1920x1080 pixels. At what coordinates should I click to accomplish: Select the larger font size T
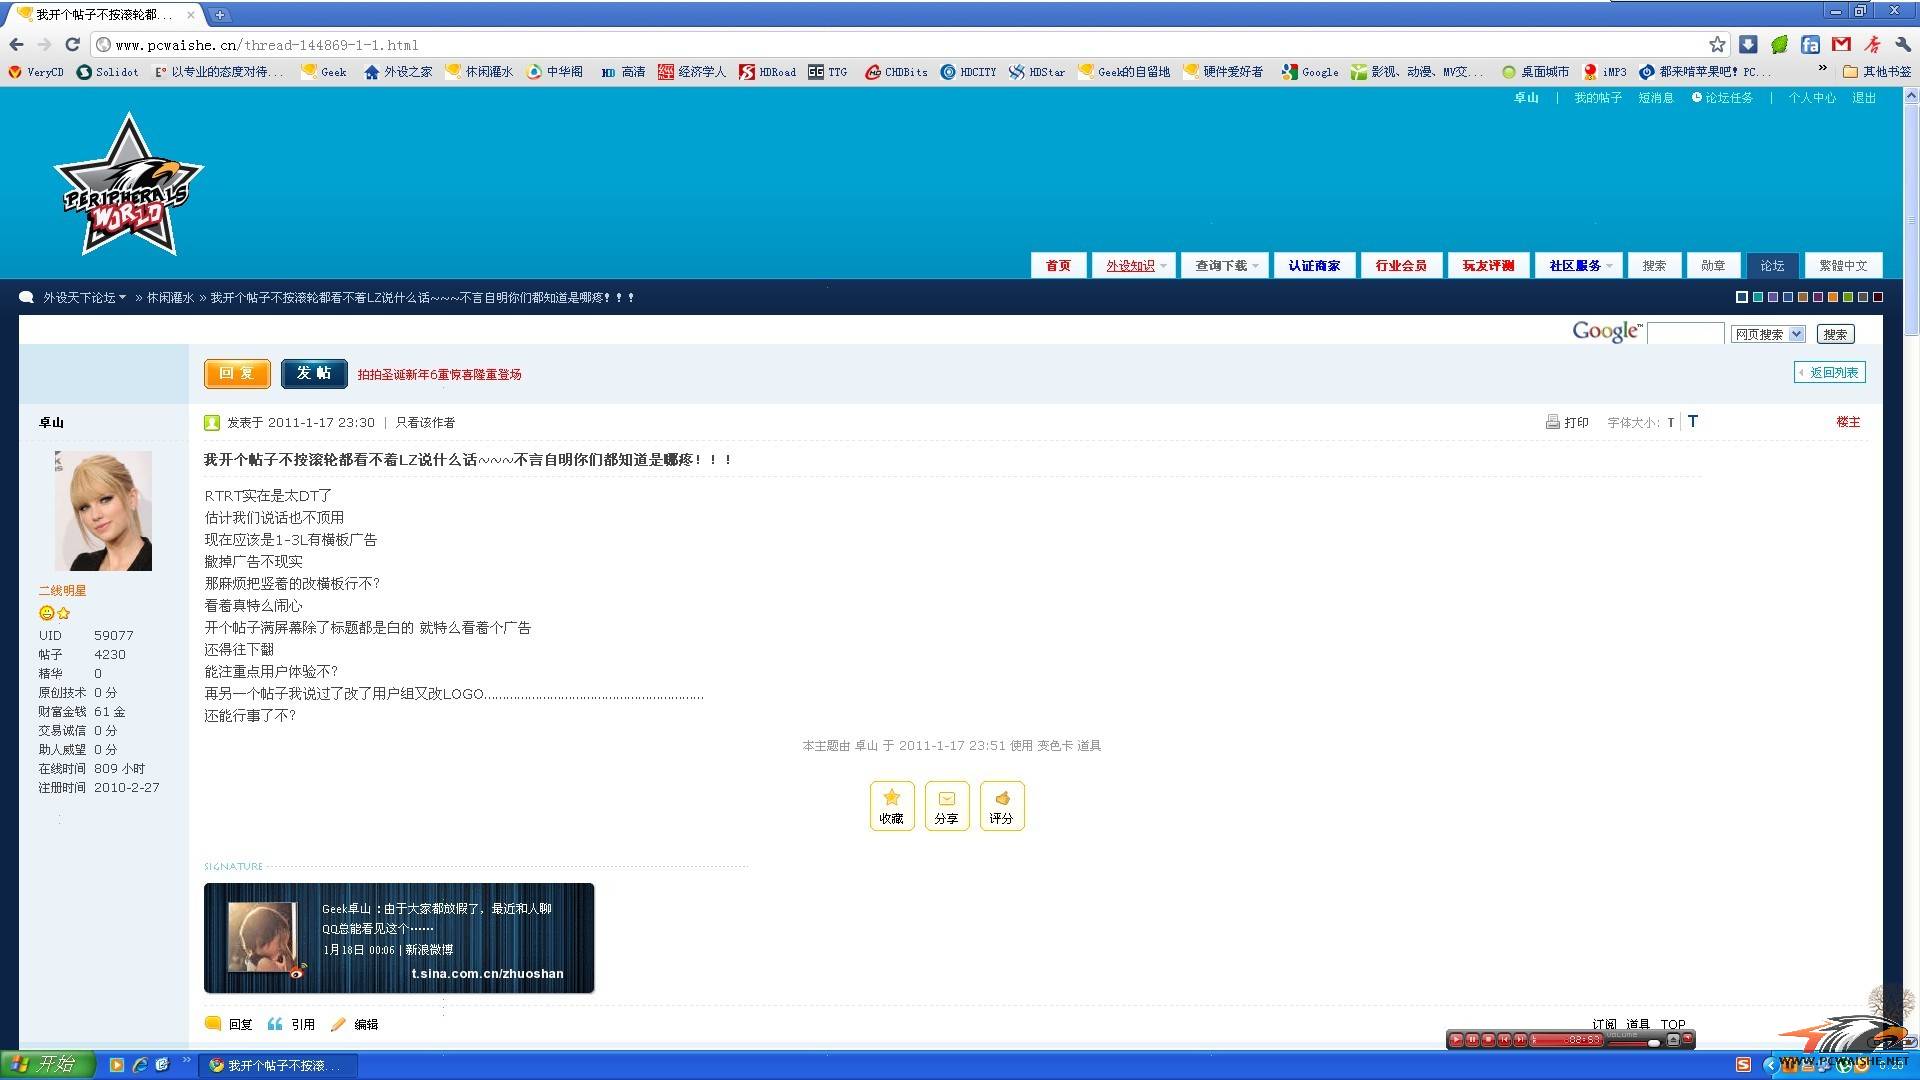(1693, 421)
